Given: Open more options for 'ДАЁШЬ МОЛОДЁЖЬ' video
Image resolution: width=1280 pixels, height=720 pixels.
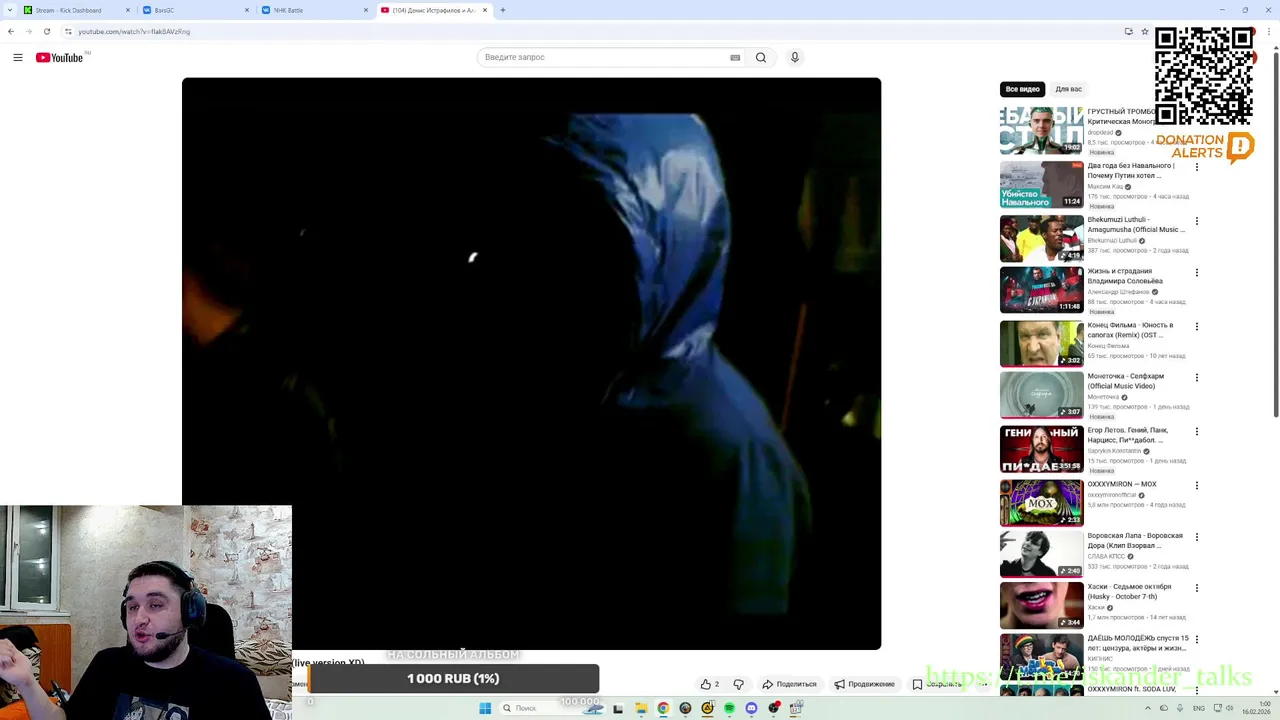Looking at the screenshot, I should pos(1197,639).
